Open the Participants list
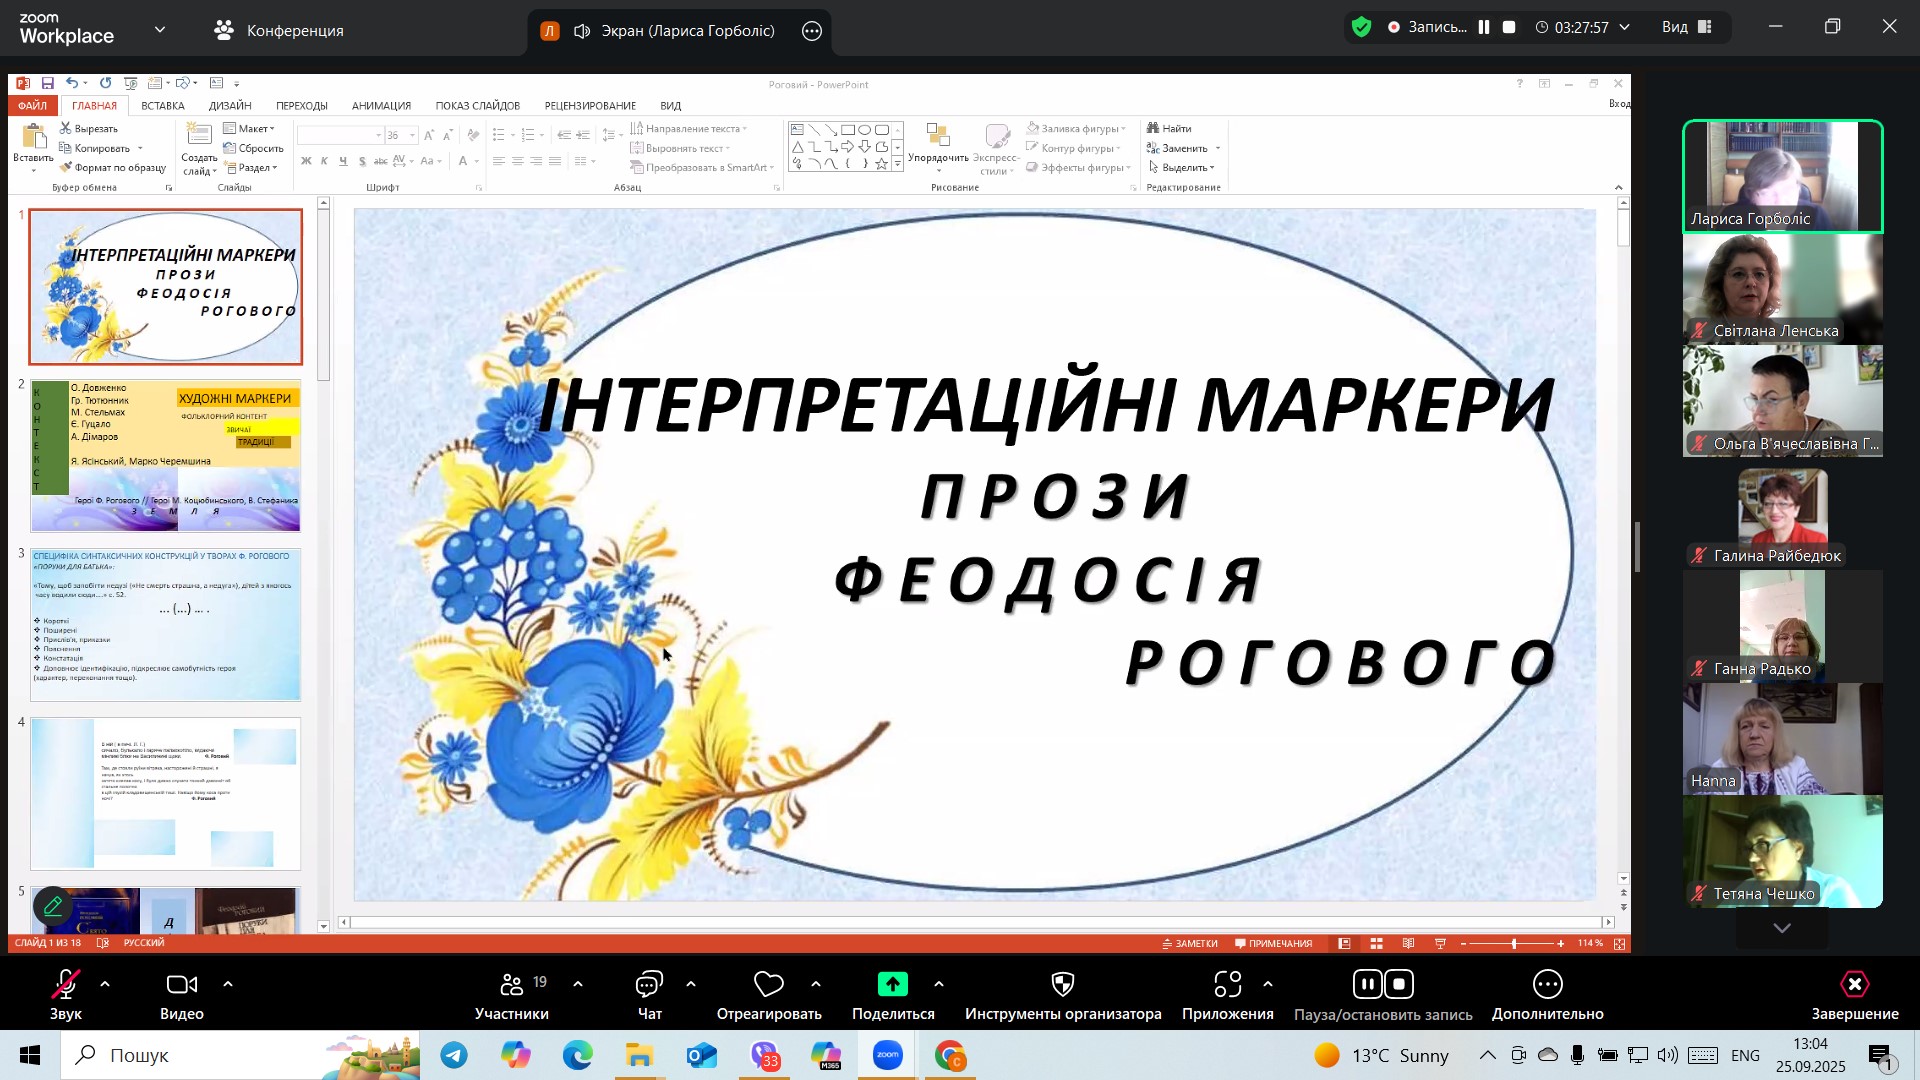 (x=511, y=986)
